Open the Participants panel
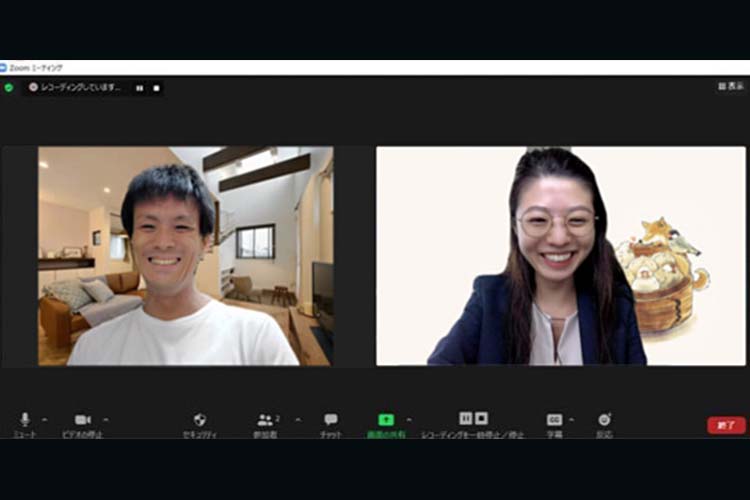 point(266,420)
